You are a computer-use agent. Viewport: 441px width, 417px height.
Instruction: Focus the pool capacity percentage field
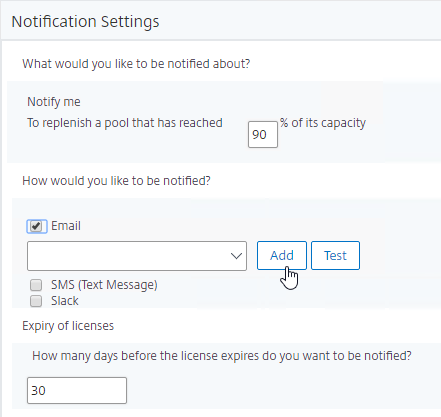pos(263,134)
